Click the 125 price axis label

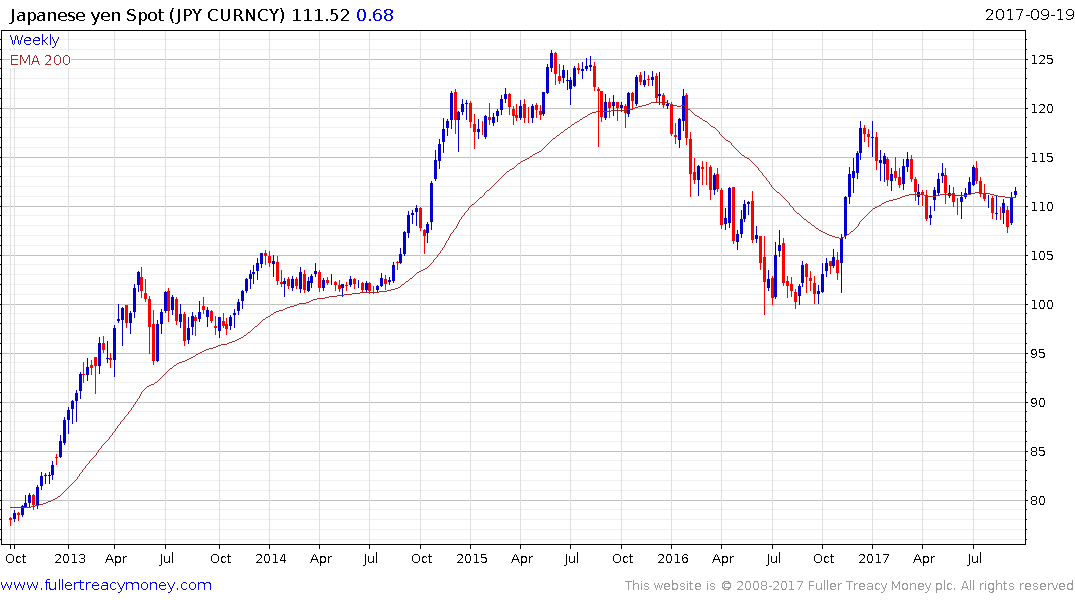click(1042, 60)
